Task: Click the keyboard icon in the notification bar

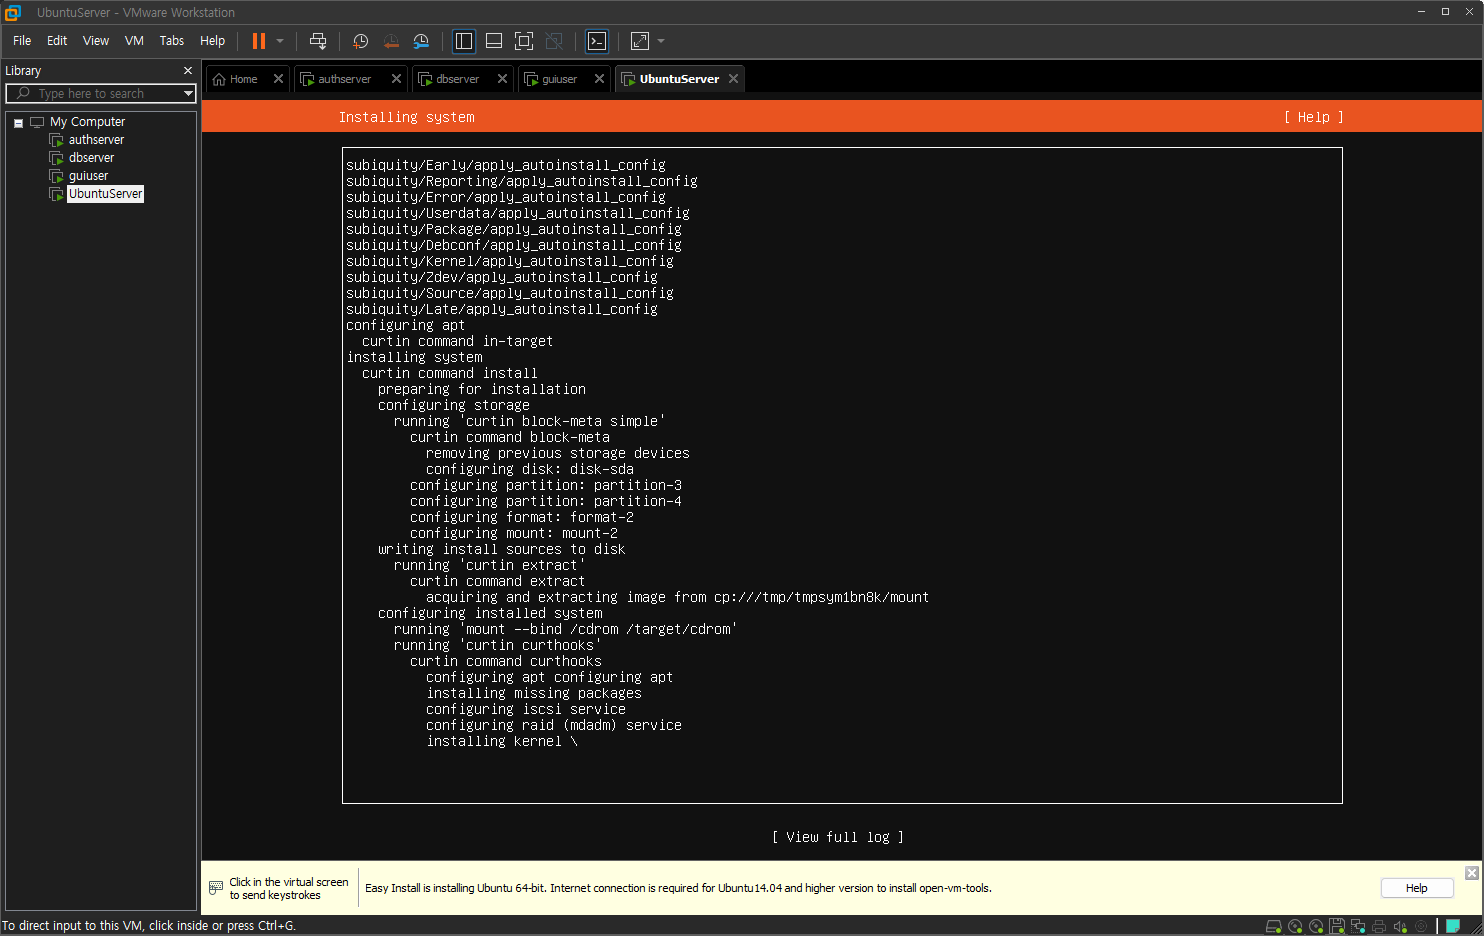Action: [216, 888]
